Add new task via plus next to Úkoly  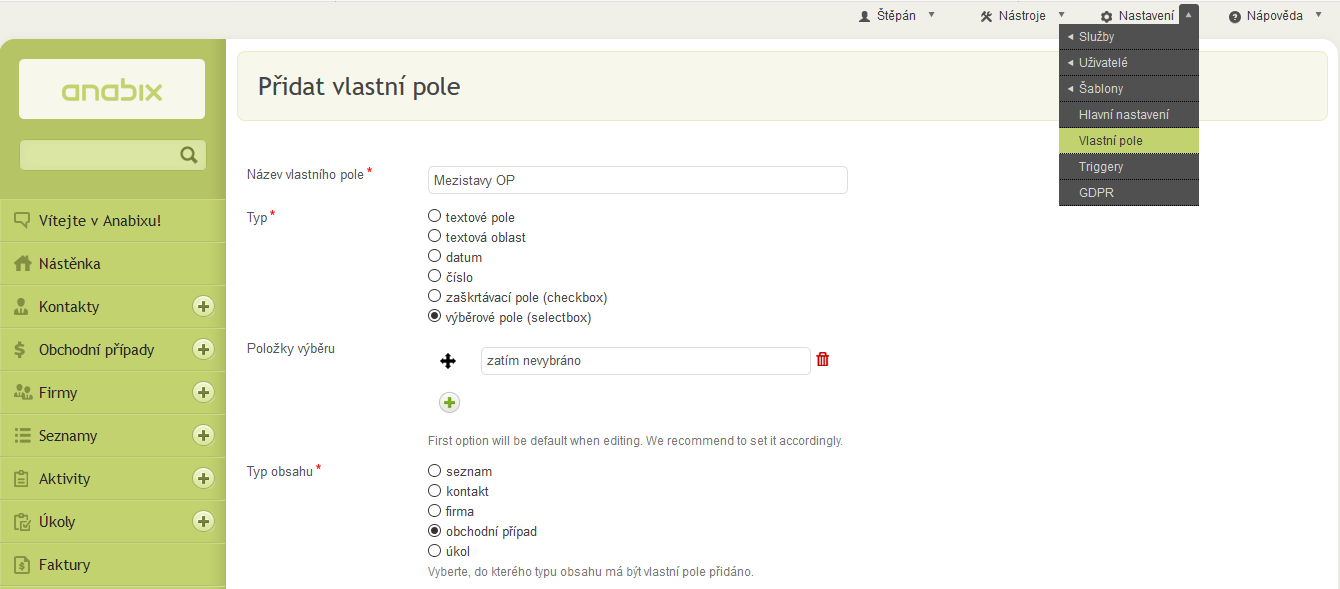pyautogui.click(x=203, y=522)
